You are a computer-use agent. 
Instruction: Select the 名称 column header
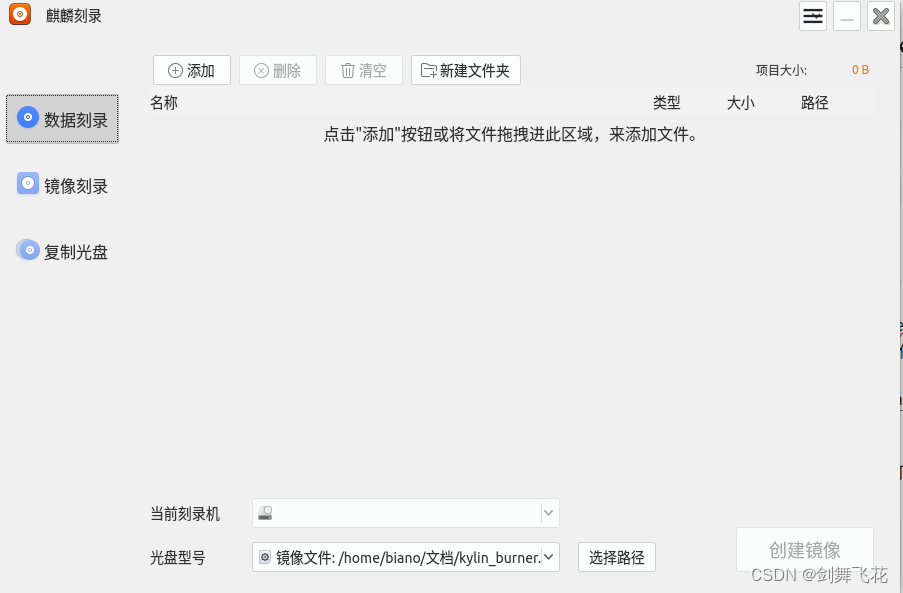point(163,102)
